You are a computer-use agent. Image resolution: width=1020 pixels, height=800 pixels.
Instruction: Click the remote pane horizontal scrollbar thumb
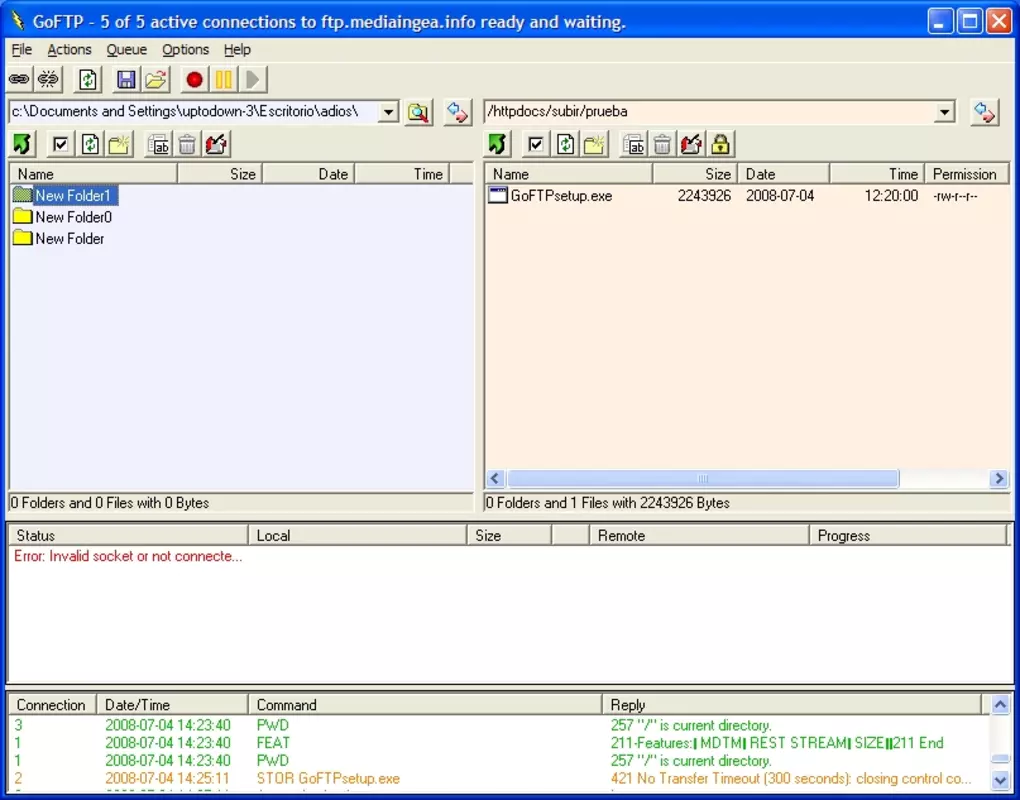click(703, 479)
